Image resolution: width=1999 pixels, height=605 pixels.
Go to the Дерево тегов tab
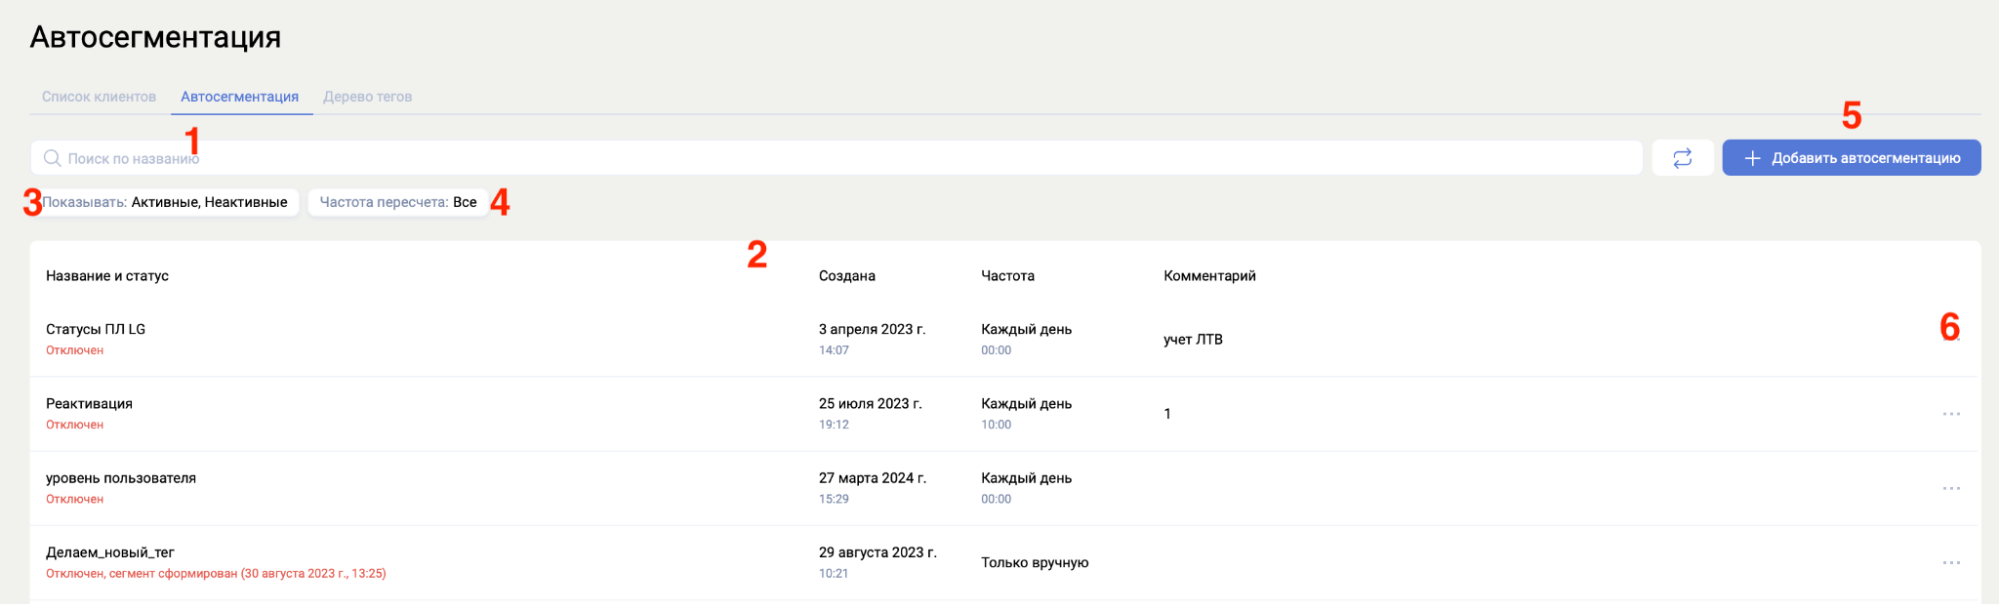367,97
